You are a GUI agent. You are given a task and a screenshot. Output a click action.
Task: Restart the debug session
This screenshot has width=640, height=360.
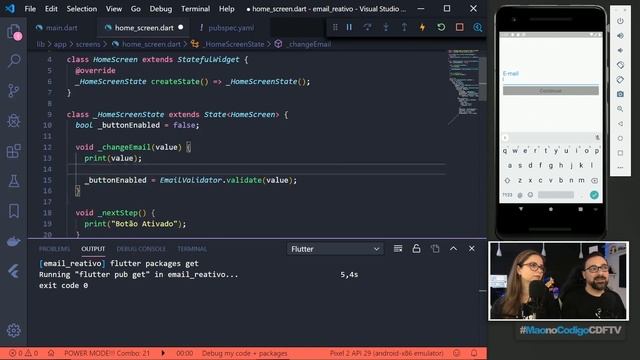click(x=441, y=27)
